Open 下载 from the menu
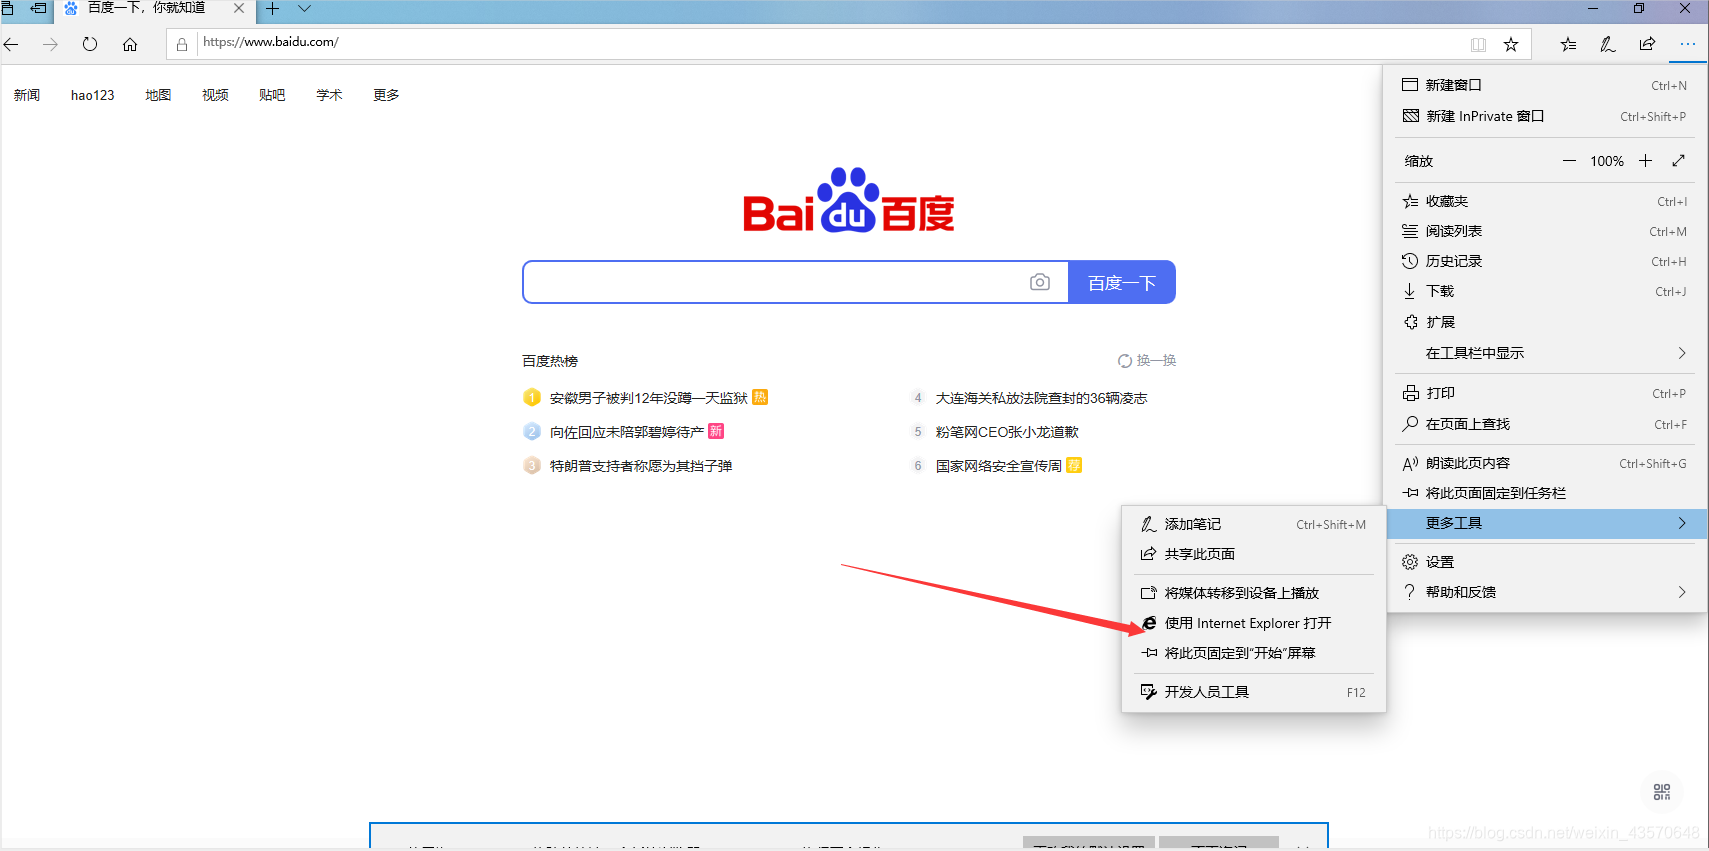Image resolution: width=1709 pixels, height=851 pixels. click(x=1545, y=291)
